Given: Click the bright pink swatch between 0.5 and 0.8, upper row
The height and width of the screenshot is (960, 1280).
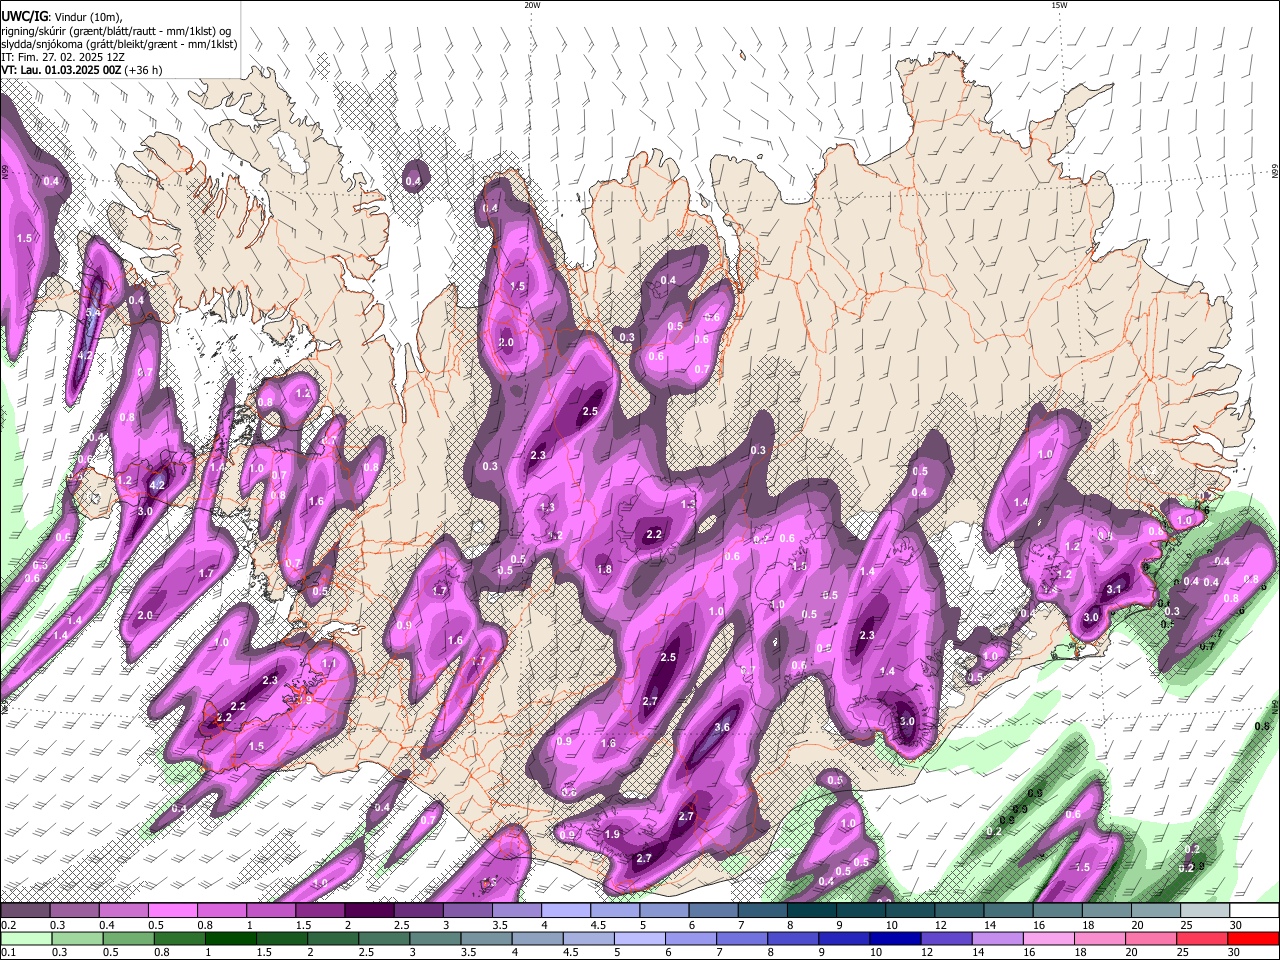Looking at the screenshot, I should point(172,911).
